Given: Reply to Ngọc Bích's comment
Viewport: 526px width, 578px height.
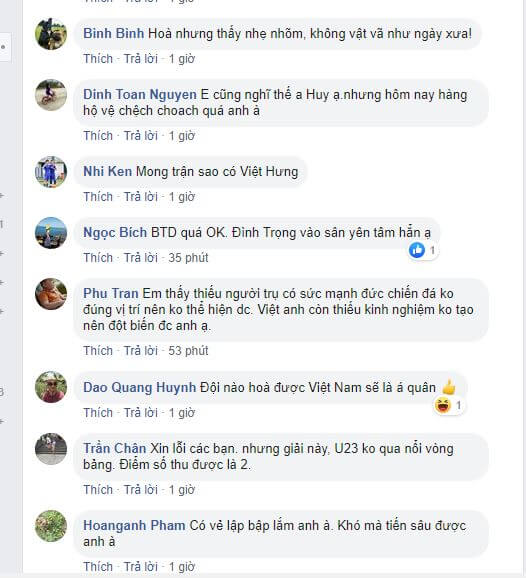Looking at the screenshot, I should pyautogui.click(x=140, y=257).
